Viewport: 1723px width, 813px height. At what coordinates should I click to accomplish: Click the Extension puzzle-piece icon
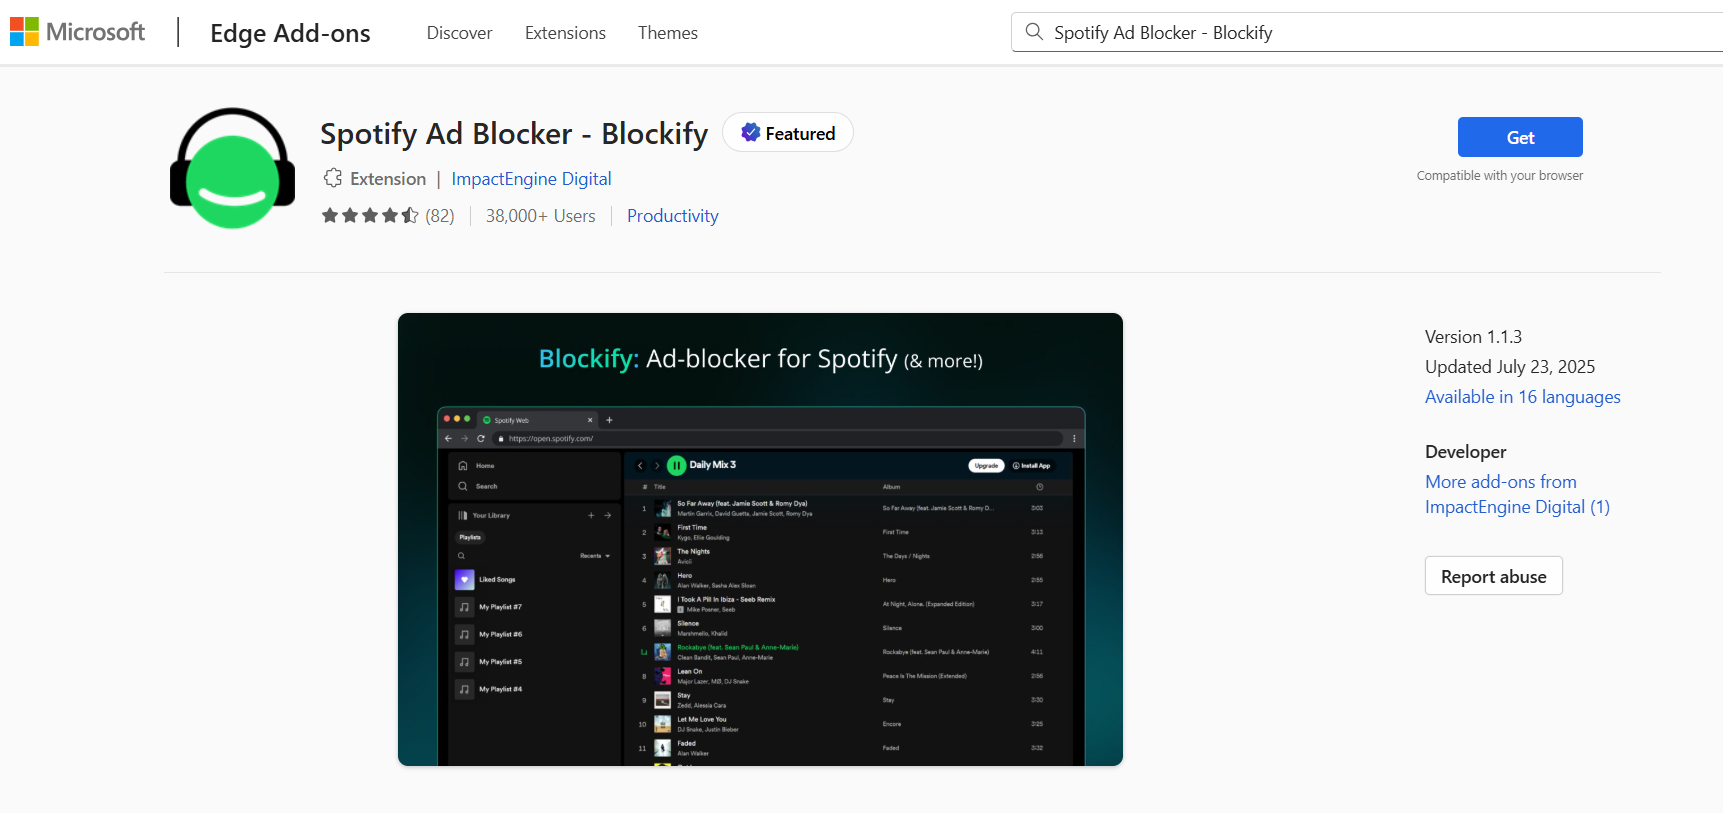tap(333, 178)
